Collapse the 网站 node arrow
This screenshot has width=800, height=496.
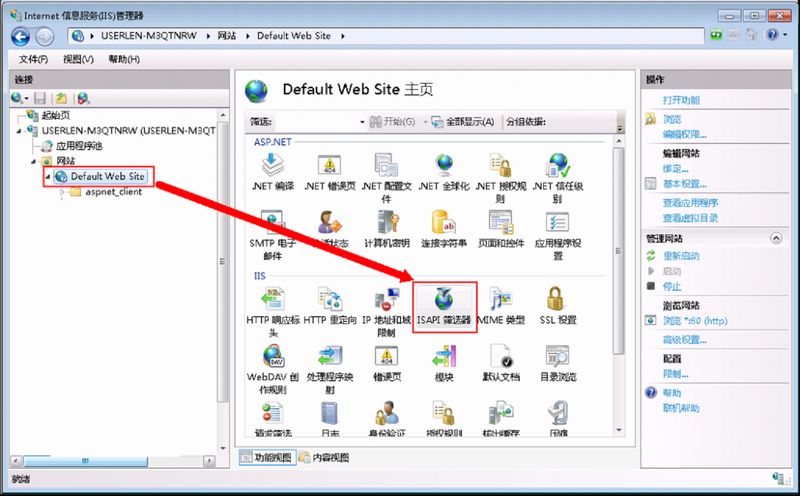coord(34,161)
